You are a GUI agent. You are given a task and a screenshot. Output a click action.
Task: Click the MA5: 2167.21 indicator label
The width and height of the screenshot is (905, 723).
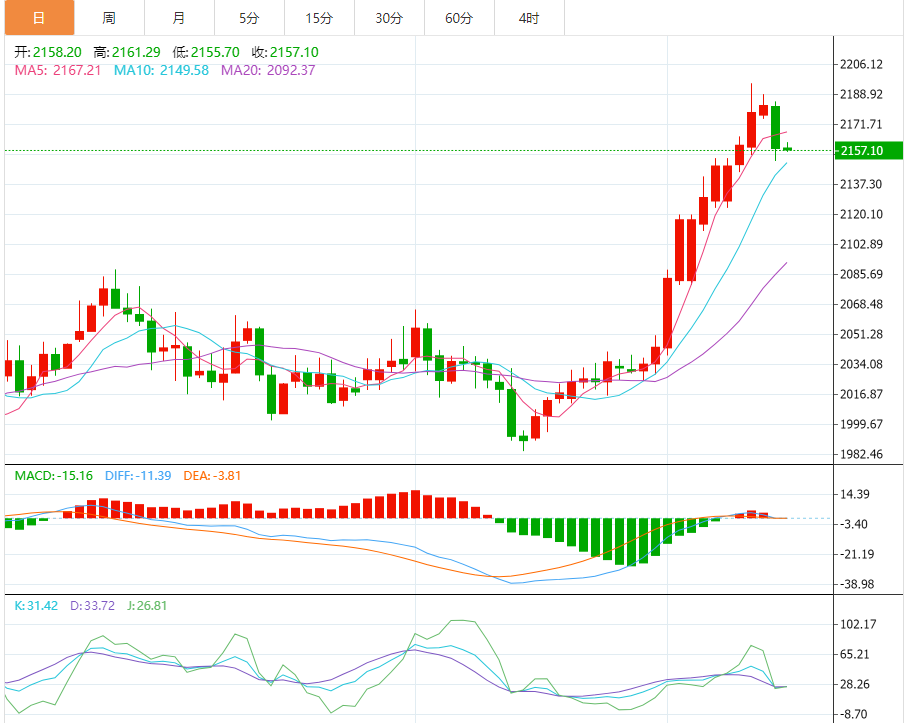pyautogui.click(x=57, y=70)
